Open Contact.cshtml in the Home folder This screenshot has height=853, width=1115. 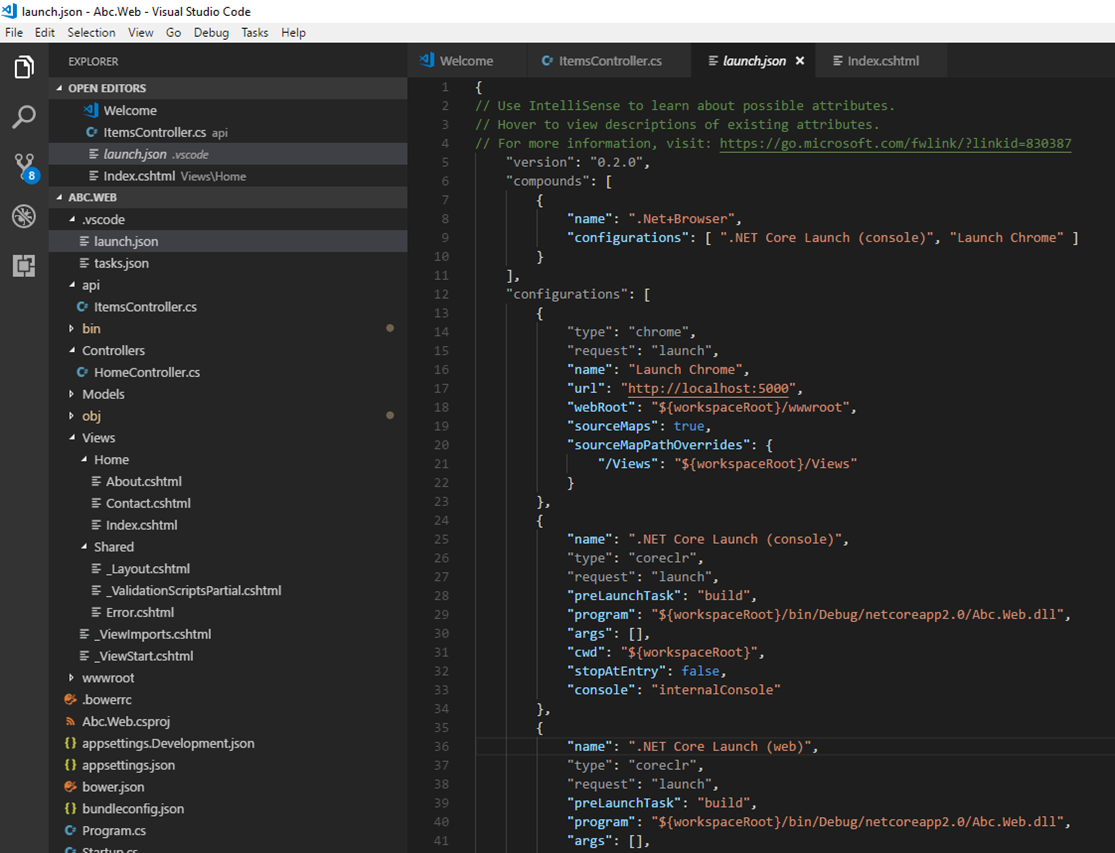pyautogui.click(x=228, y=503)
